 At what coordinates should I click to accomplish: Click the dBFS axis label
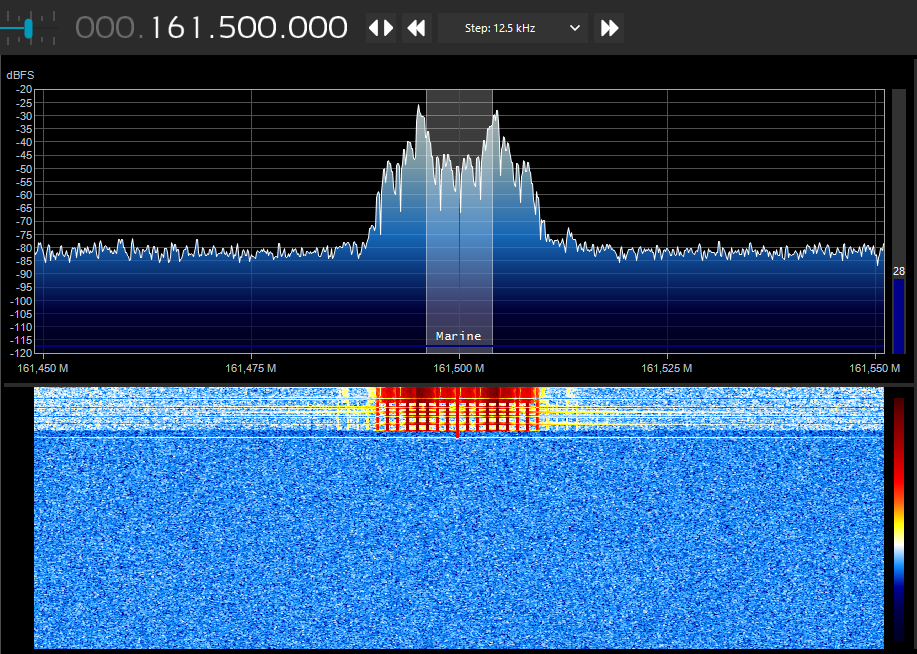click(x=20, y=75)
